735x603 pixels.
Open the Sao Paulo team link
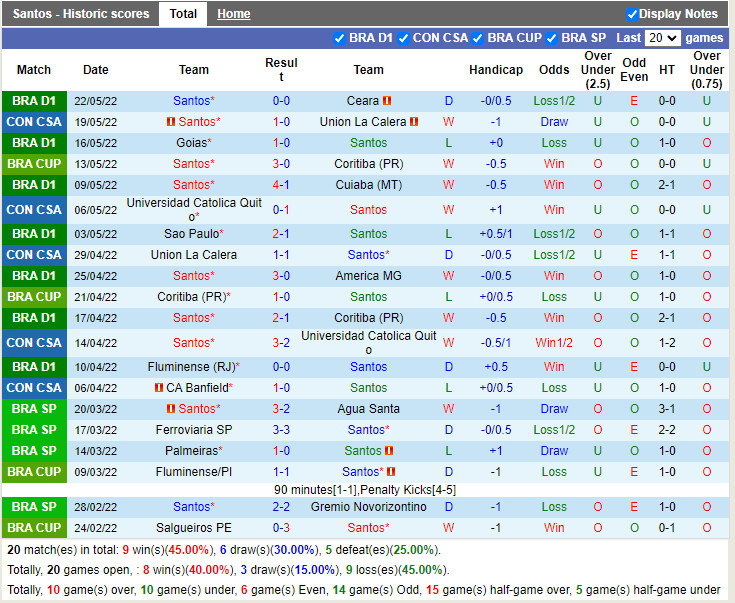(x=192, y=233)
